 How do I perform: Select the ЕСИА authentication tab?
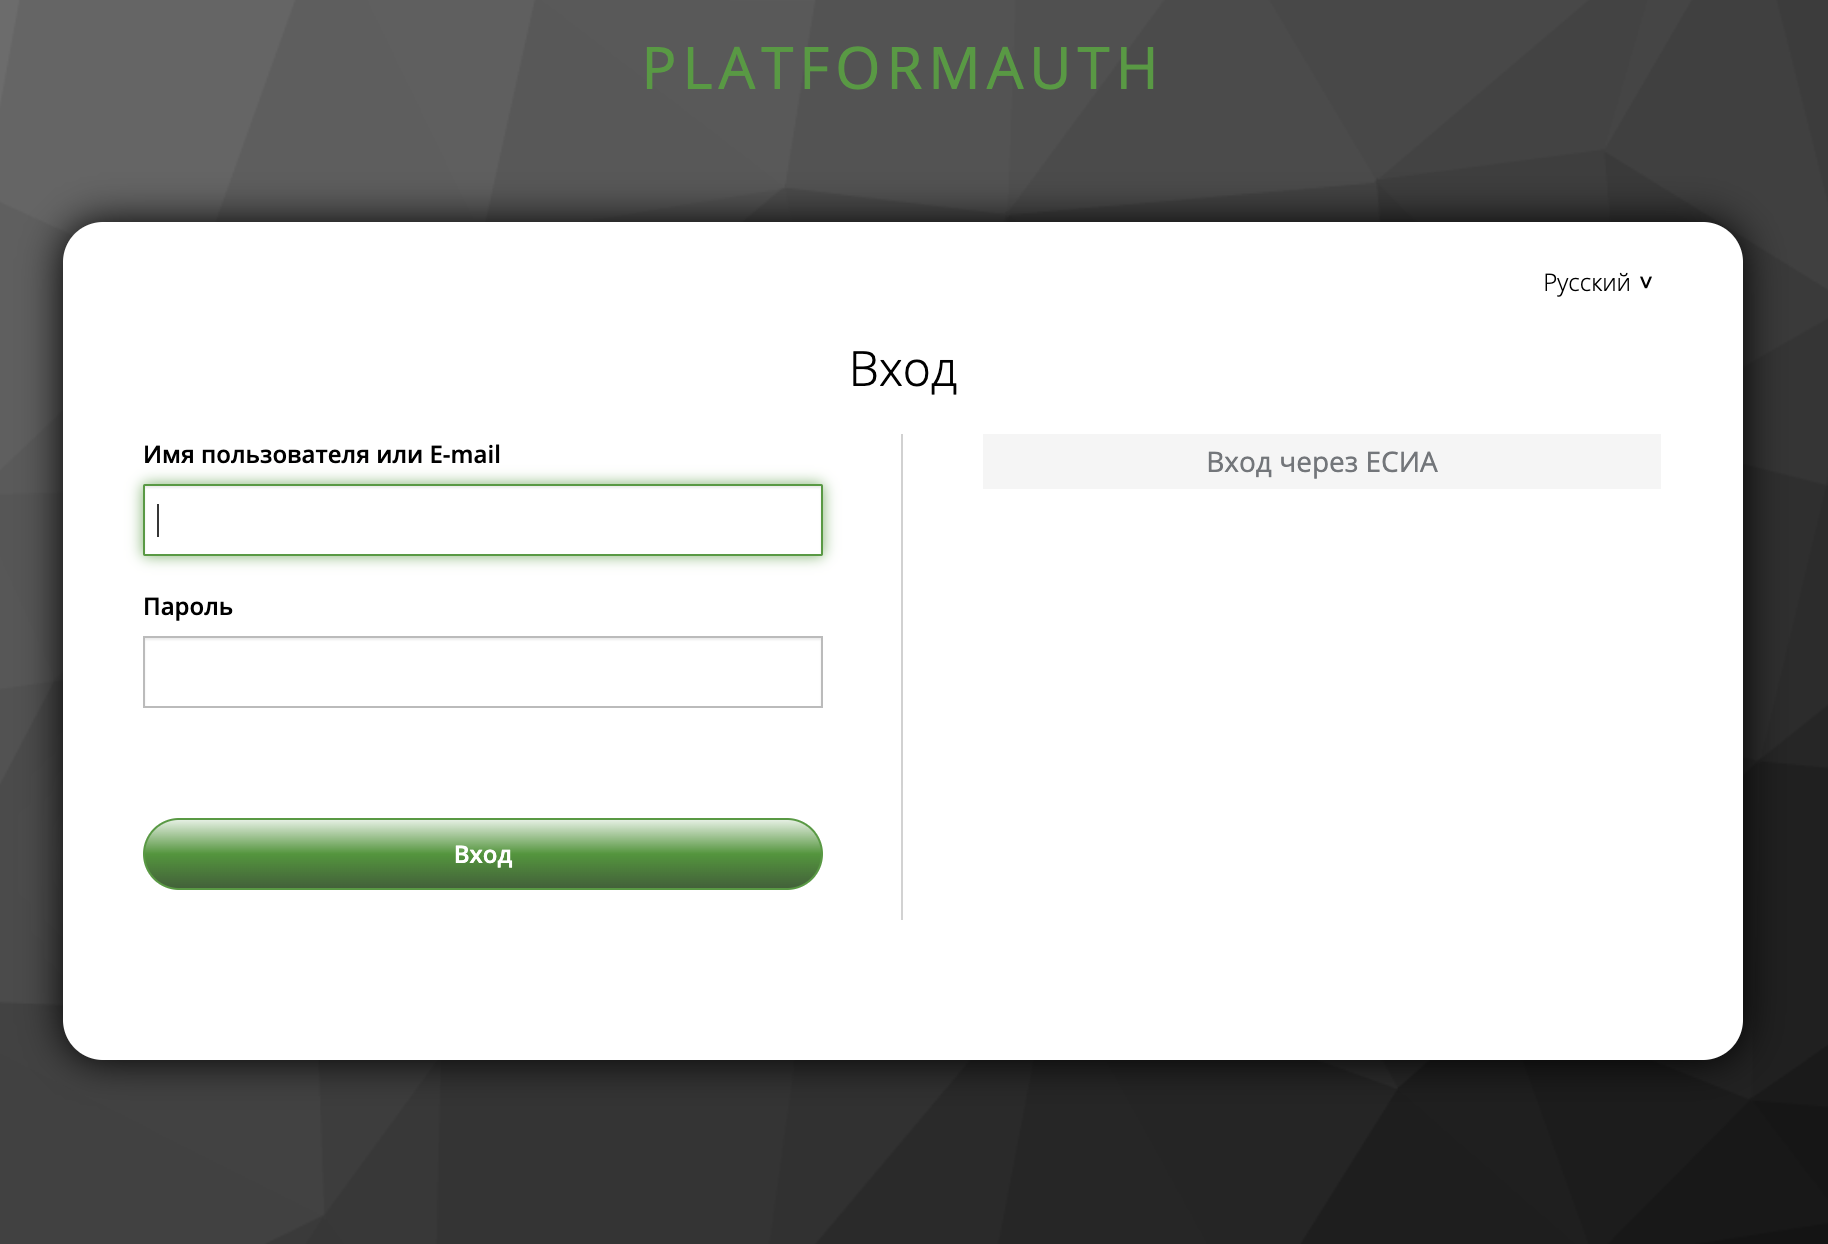(1322, 462)
